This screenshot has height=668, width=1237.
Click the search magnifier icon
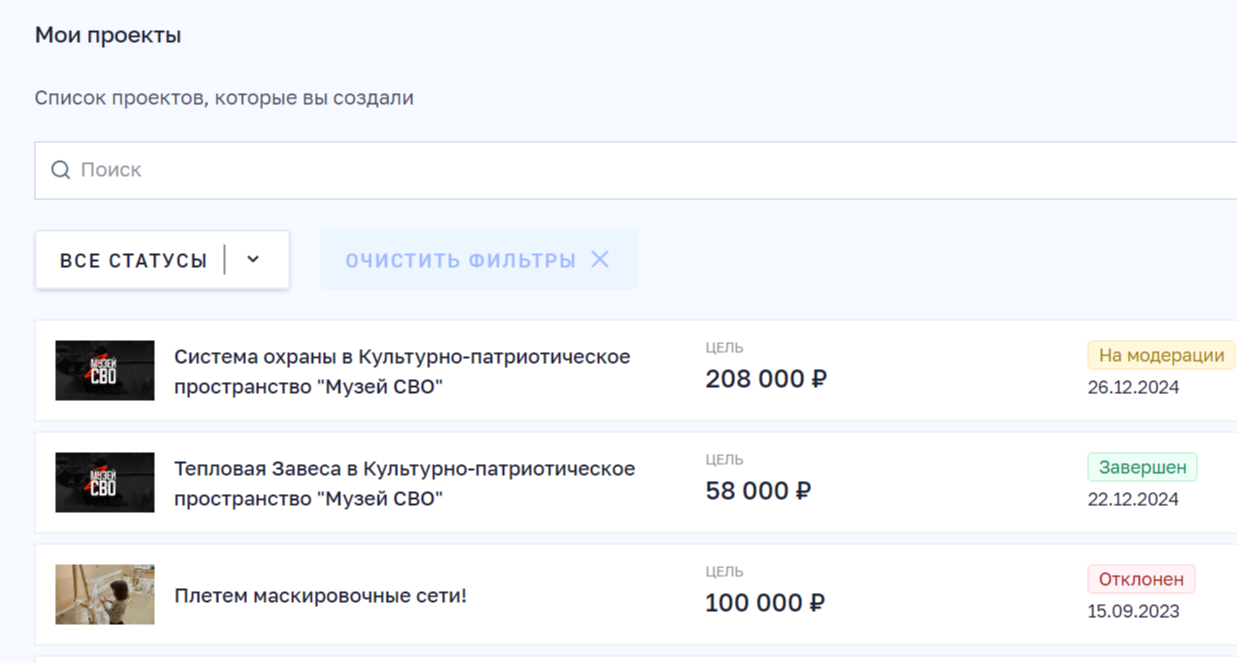(60, 170)
